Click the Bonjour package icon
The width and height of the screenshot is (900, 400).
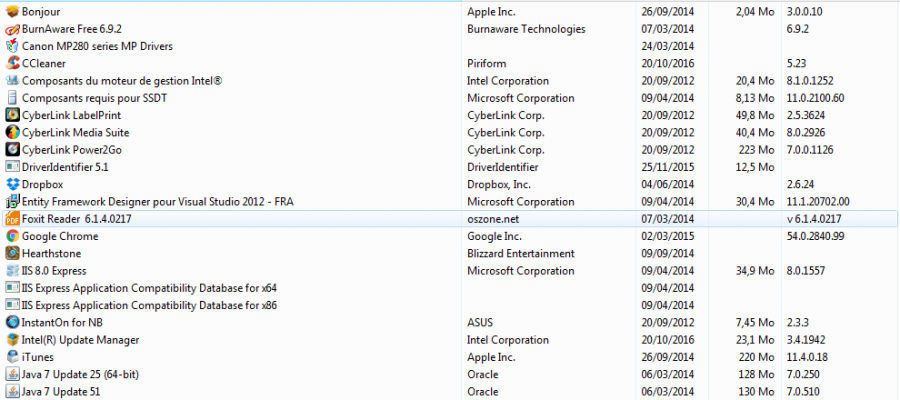[x=11, y=11]
